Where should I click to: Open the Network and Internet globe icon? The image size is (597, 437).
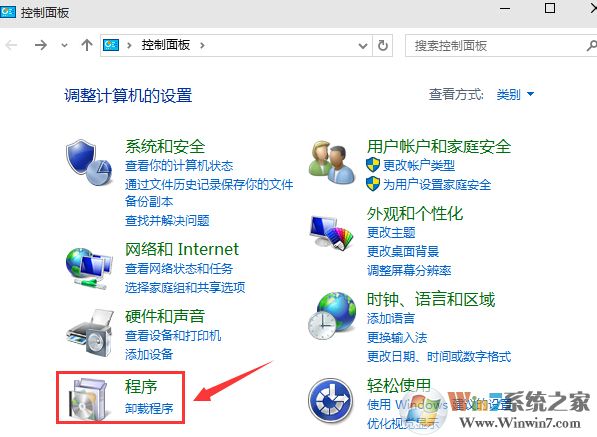(89, 268)
